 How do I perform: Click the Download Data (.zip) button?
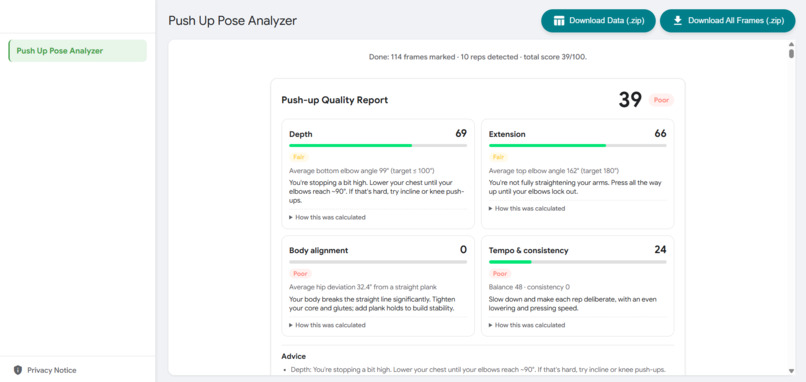pyautogui.click(x=598, y=21)
